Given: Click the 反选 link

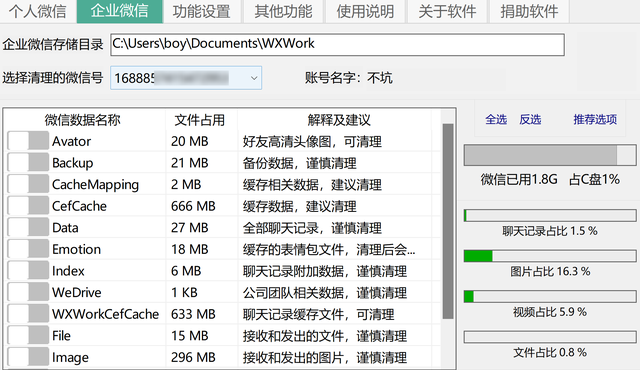Looking at the screenshot, I should (x=530, y=120).
